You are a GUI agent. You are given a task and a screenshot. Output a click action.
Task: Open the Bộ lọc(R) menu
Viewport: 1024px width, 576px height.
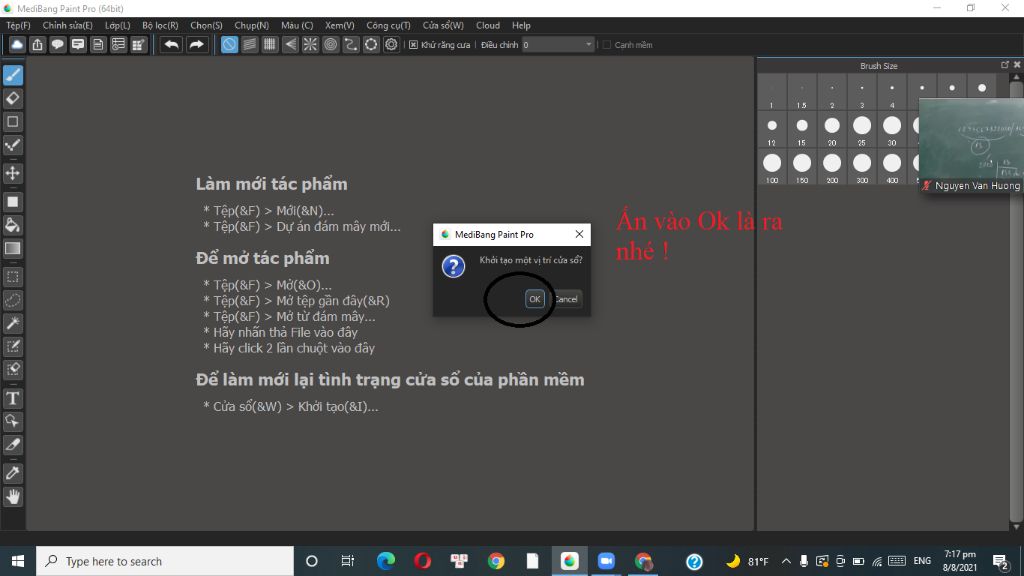click(160, 25)
